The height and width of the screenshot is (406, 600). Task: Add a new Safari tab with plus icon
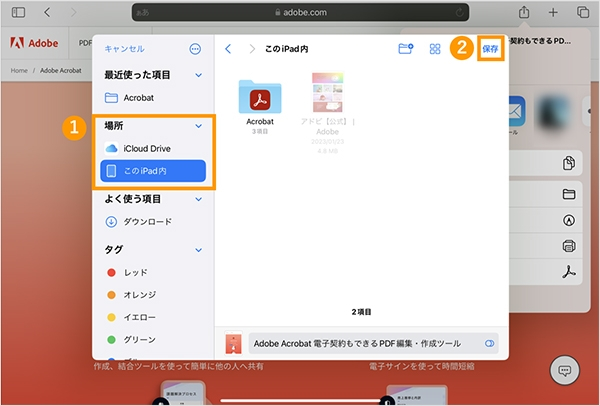point(553,12)
